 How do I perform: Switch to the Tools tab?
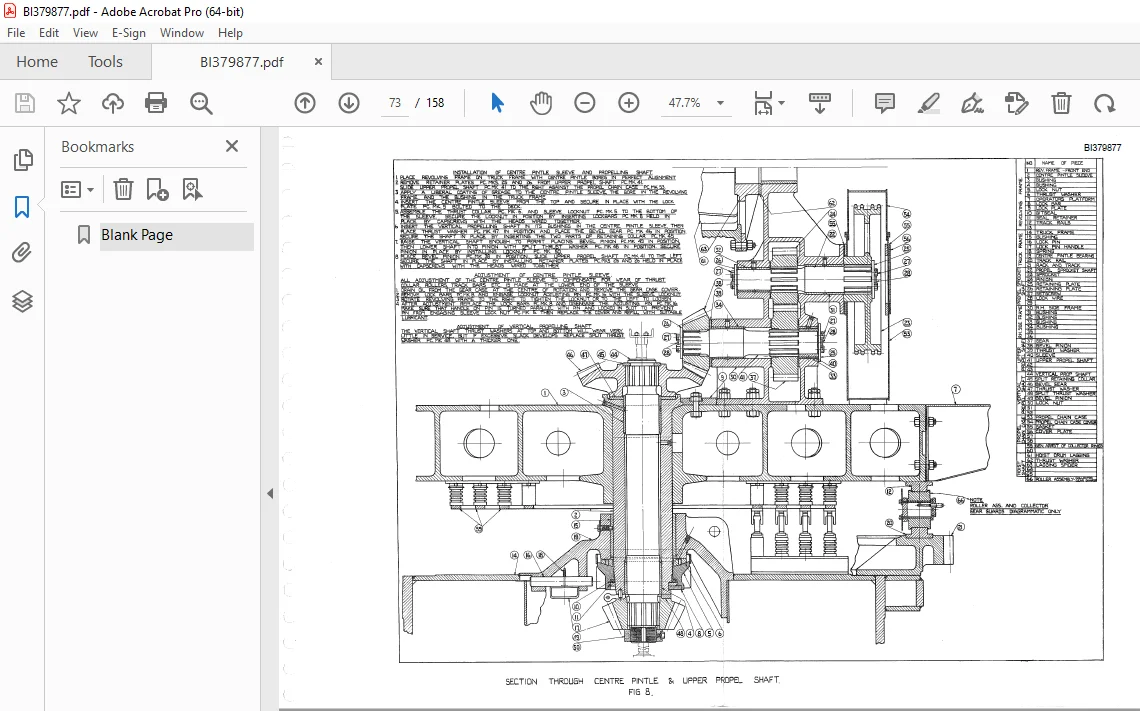[x=105, y=62]
